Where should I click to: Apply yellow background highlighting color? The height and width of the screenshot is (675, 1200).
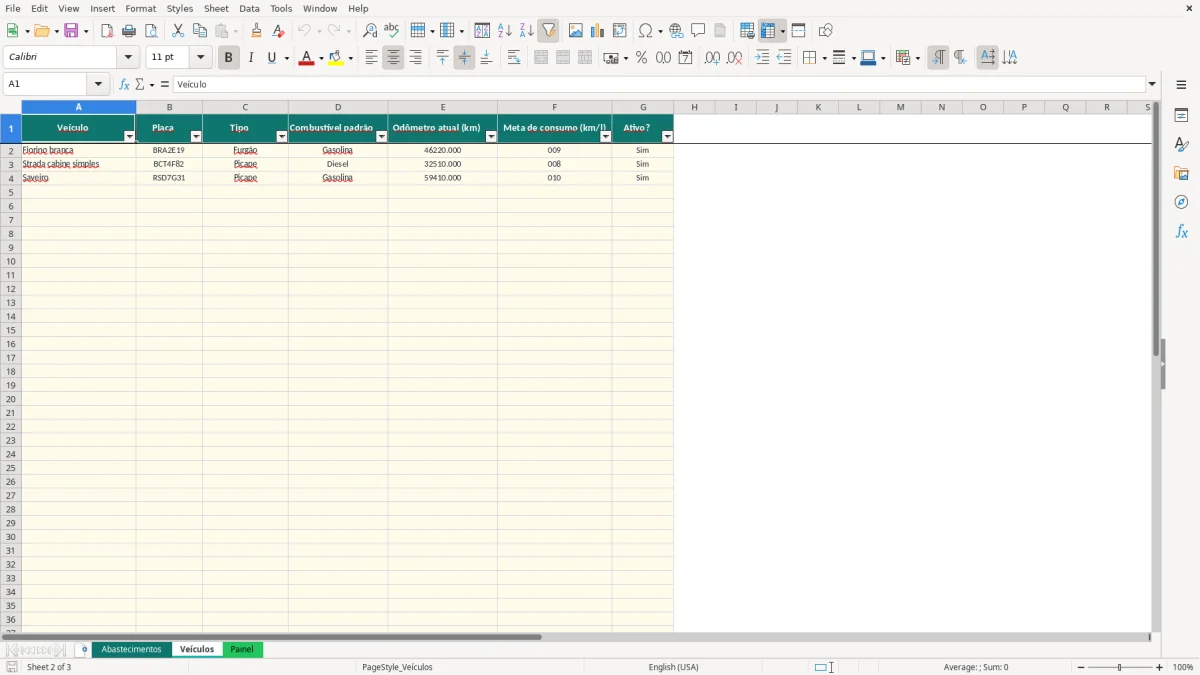[x=336, y=58]
